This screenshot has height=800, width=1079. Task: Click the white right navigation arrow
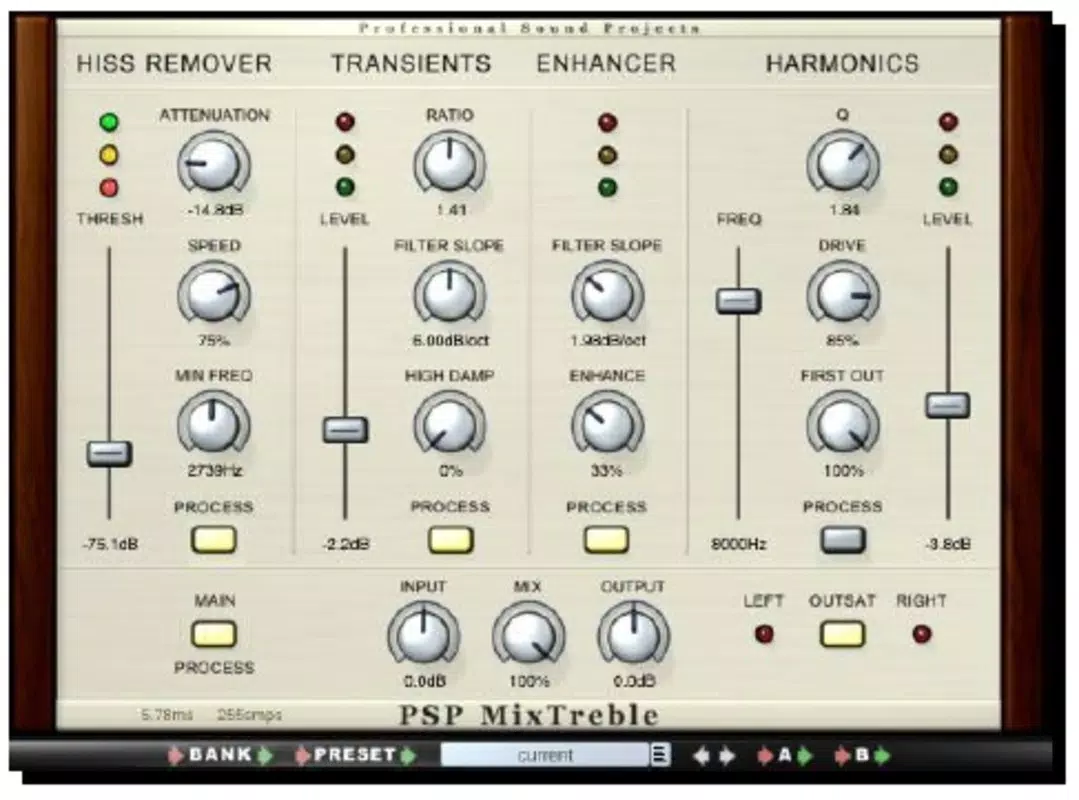pyautogui.click(x=727, y=755)
